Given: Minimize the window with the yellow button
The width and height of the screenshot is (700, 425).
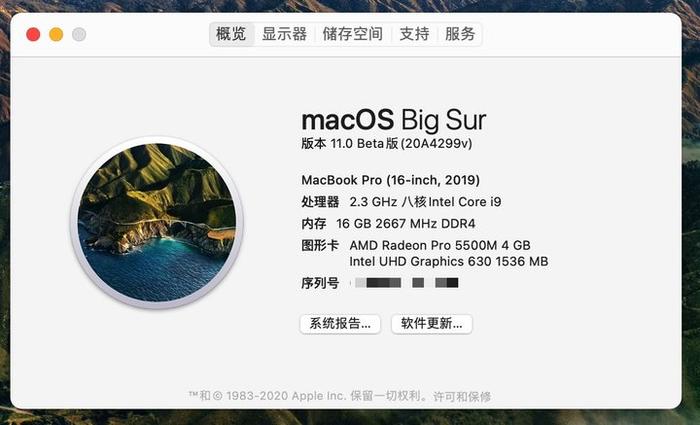Looking at the screenshot, I should 56,34.
